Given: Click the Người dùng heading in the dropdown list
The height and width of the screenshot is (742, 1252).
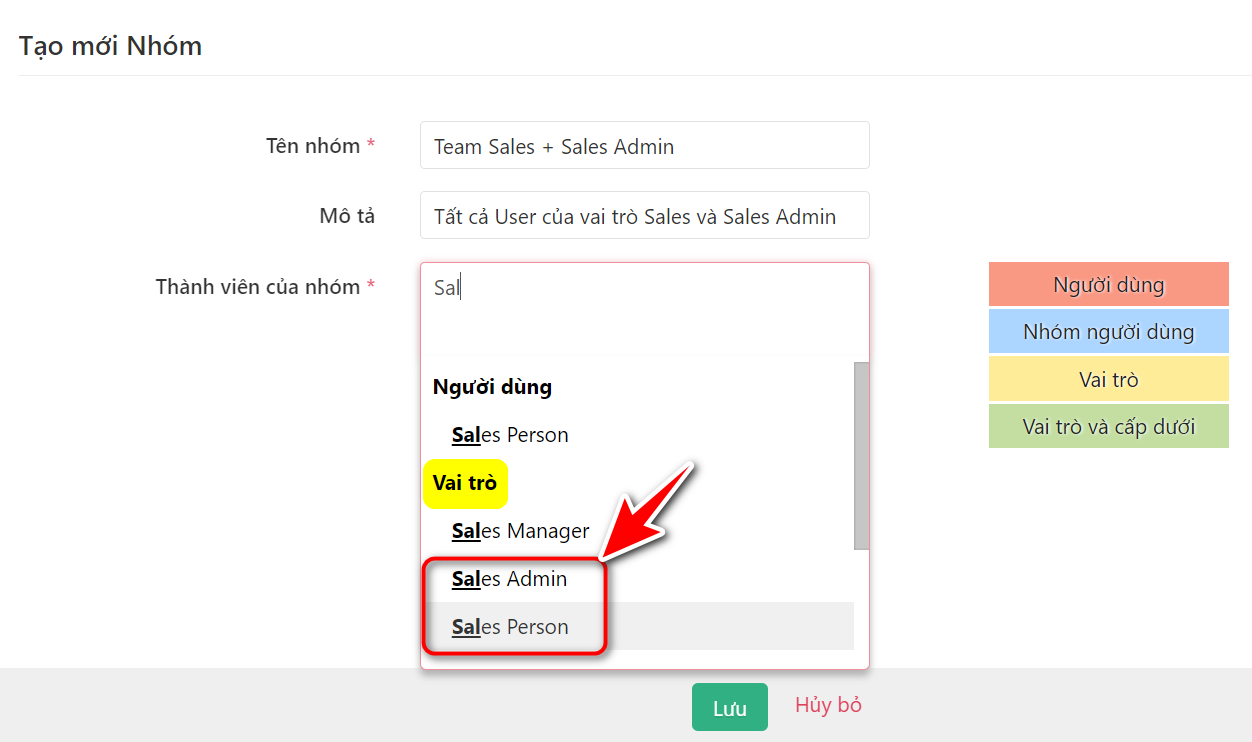Looking at the screenshot, I should (492, 387).
